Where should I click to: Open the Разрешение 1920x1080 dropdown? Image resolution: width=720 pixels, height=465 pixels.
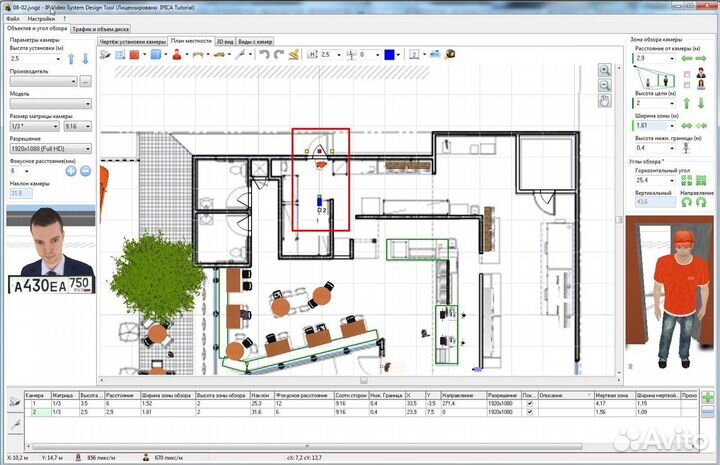point(50,148)
